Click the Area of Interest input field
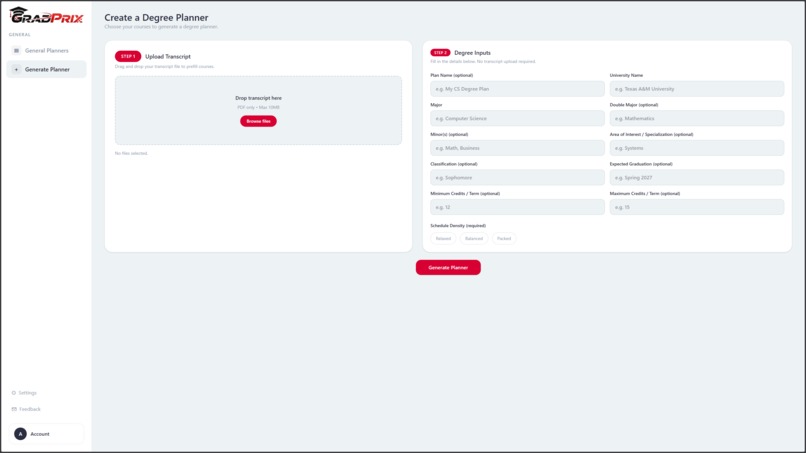Image resolution: width=806 pixels, height=453 pixels. click(697, 148)
